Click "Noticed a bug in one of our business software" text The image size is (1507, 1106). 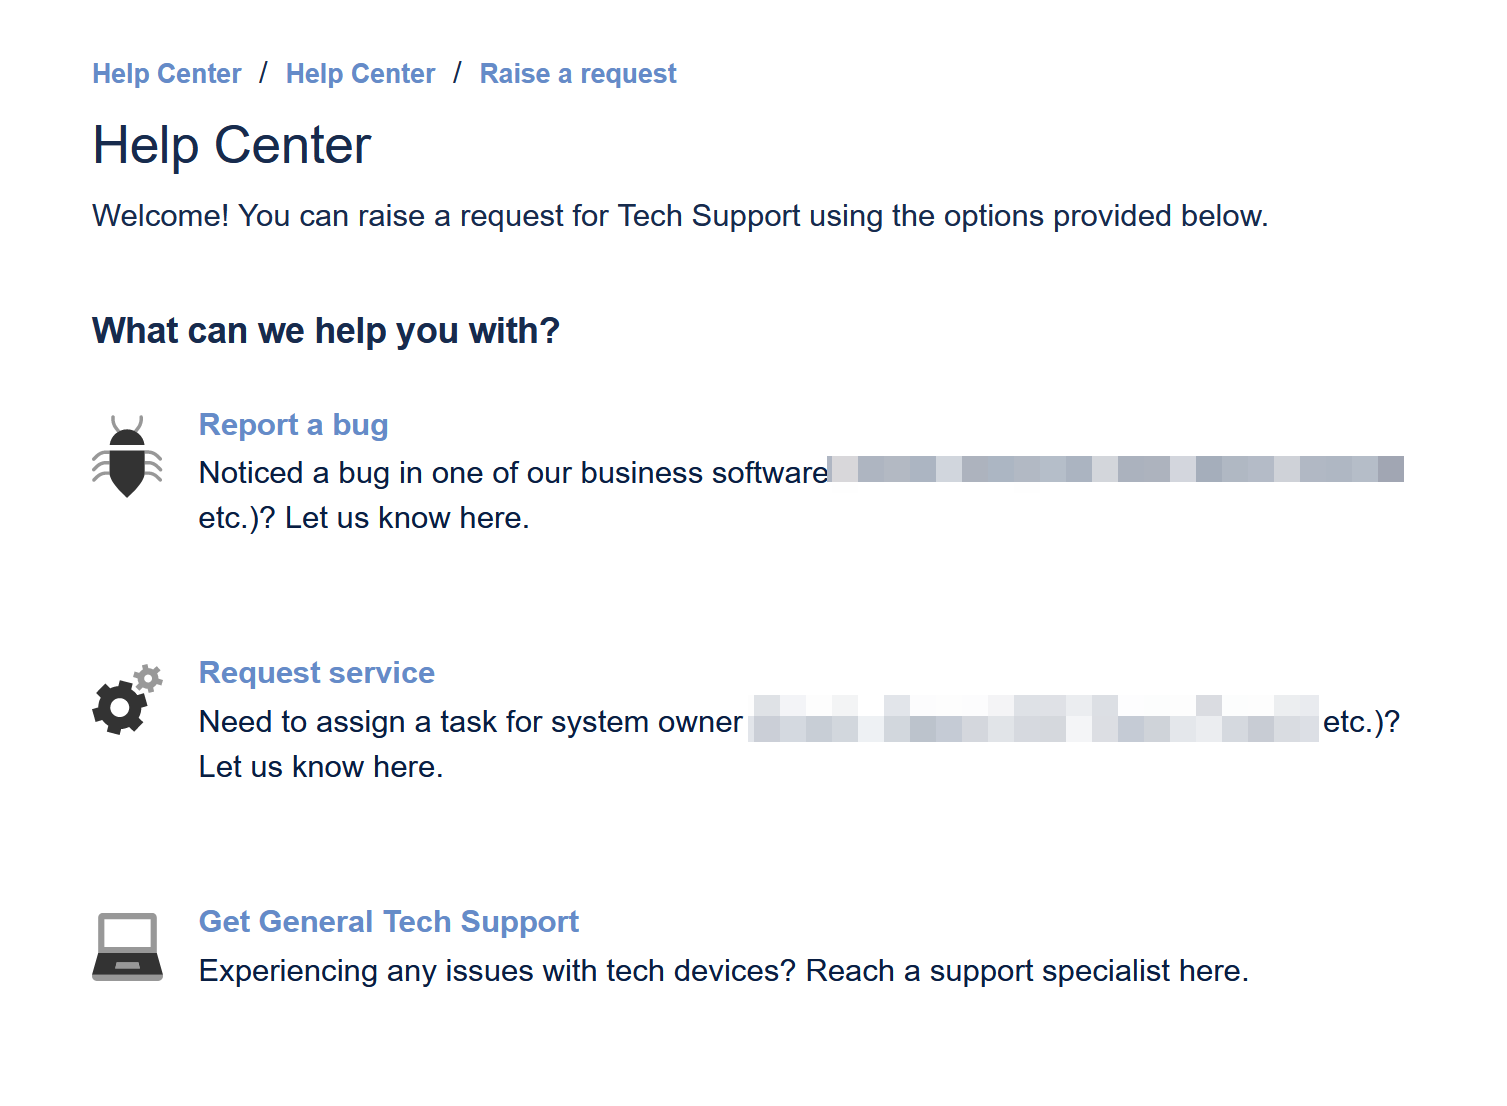point(513,473)
